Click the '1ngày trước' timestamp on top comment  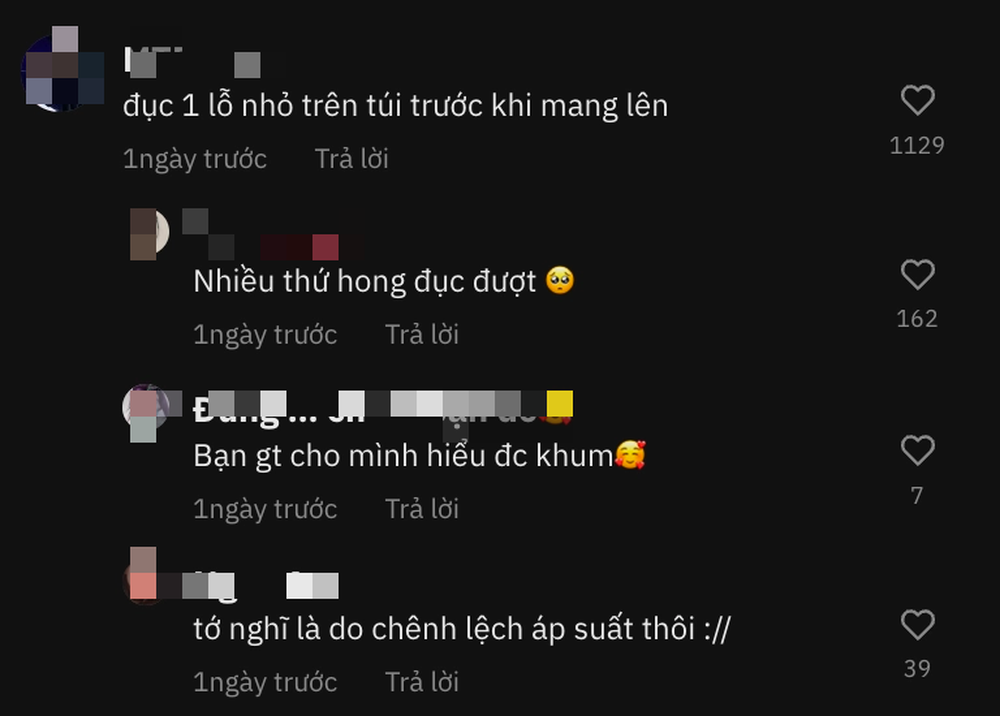click(195, 159)
